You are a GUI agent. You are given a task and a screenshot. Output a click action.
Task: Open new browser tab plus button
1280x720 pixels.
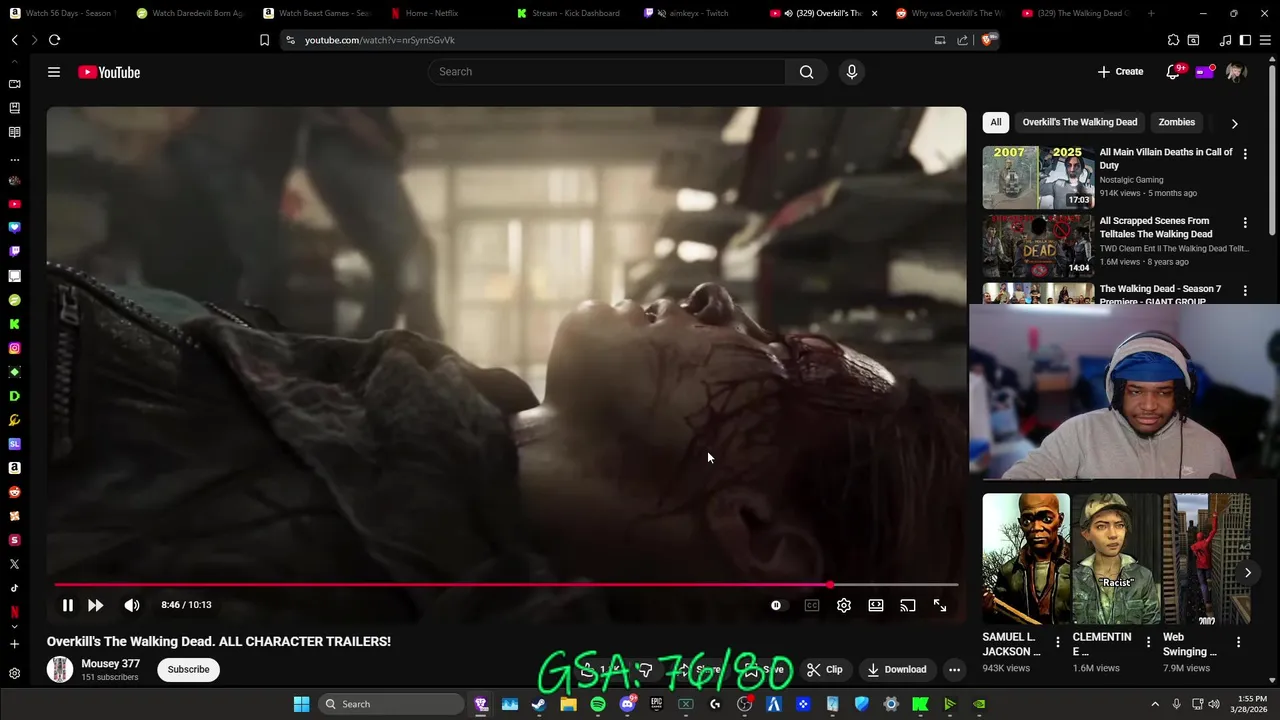pos(1151,13)
